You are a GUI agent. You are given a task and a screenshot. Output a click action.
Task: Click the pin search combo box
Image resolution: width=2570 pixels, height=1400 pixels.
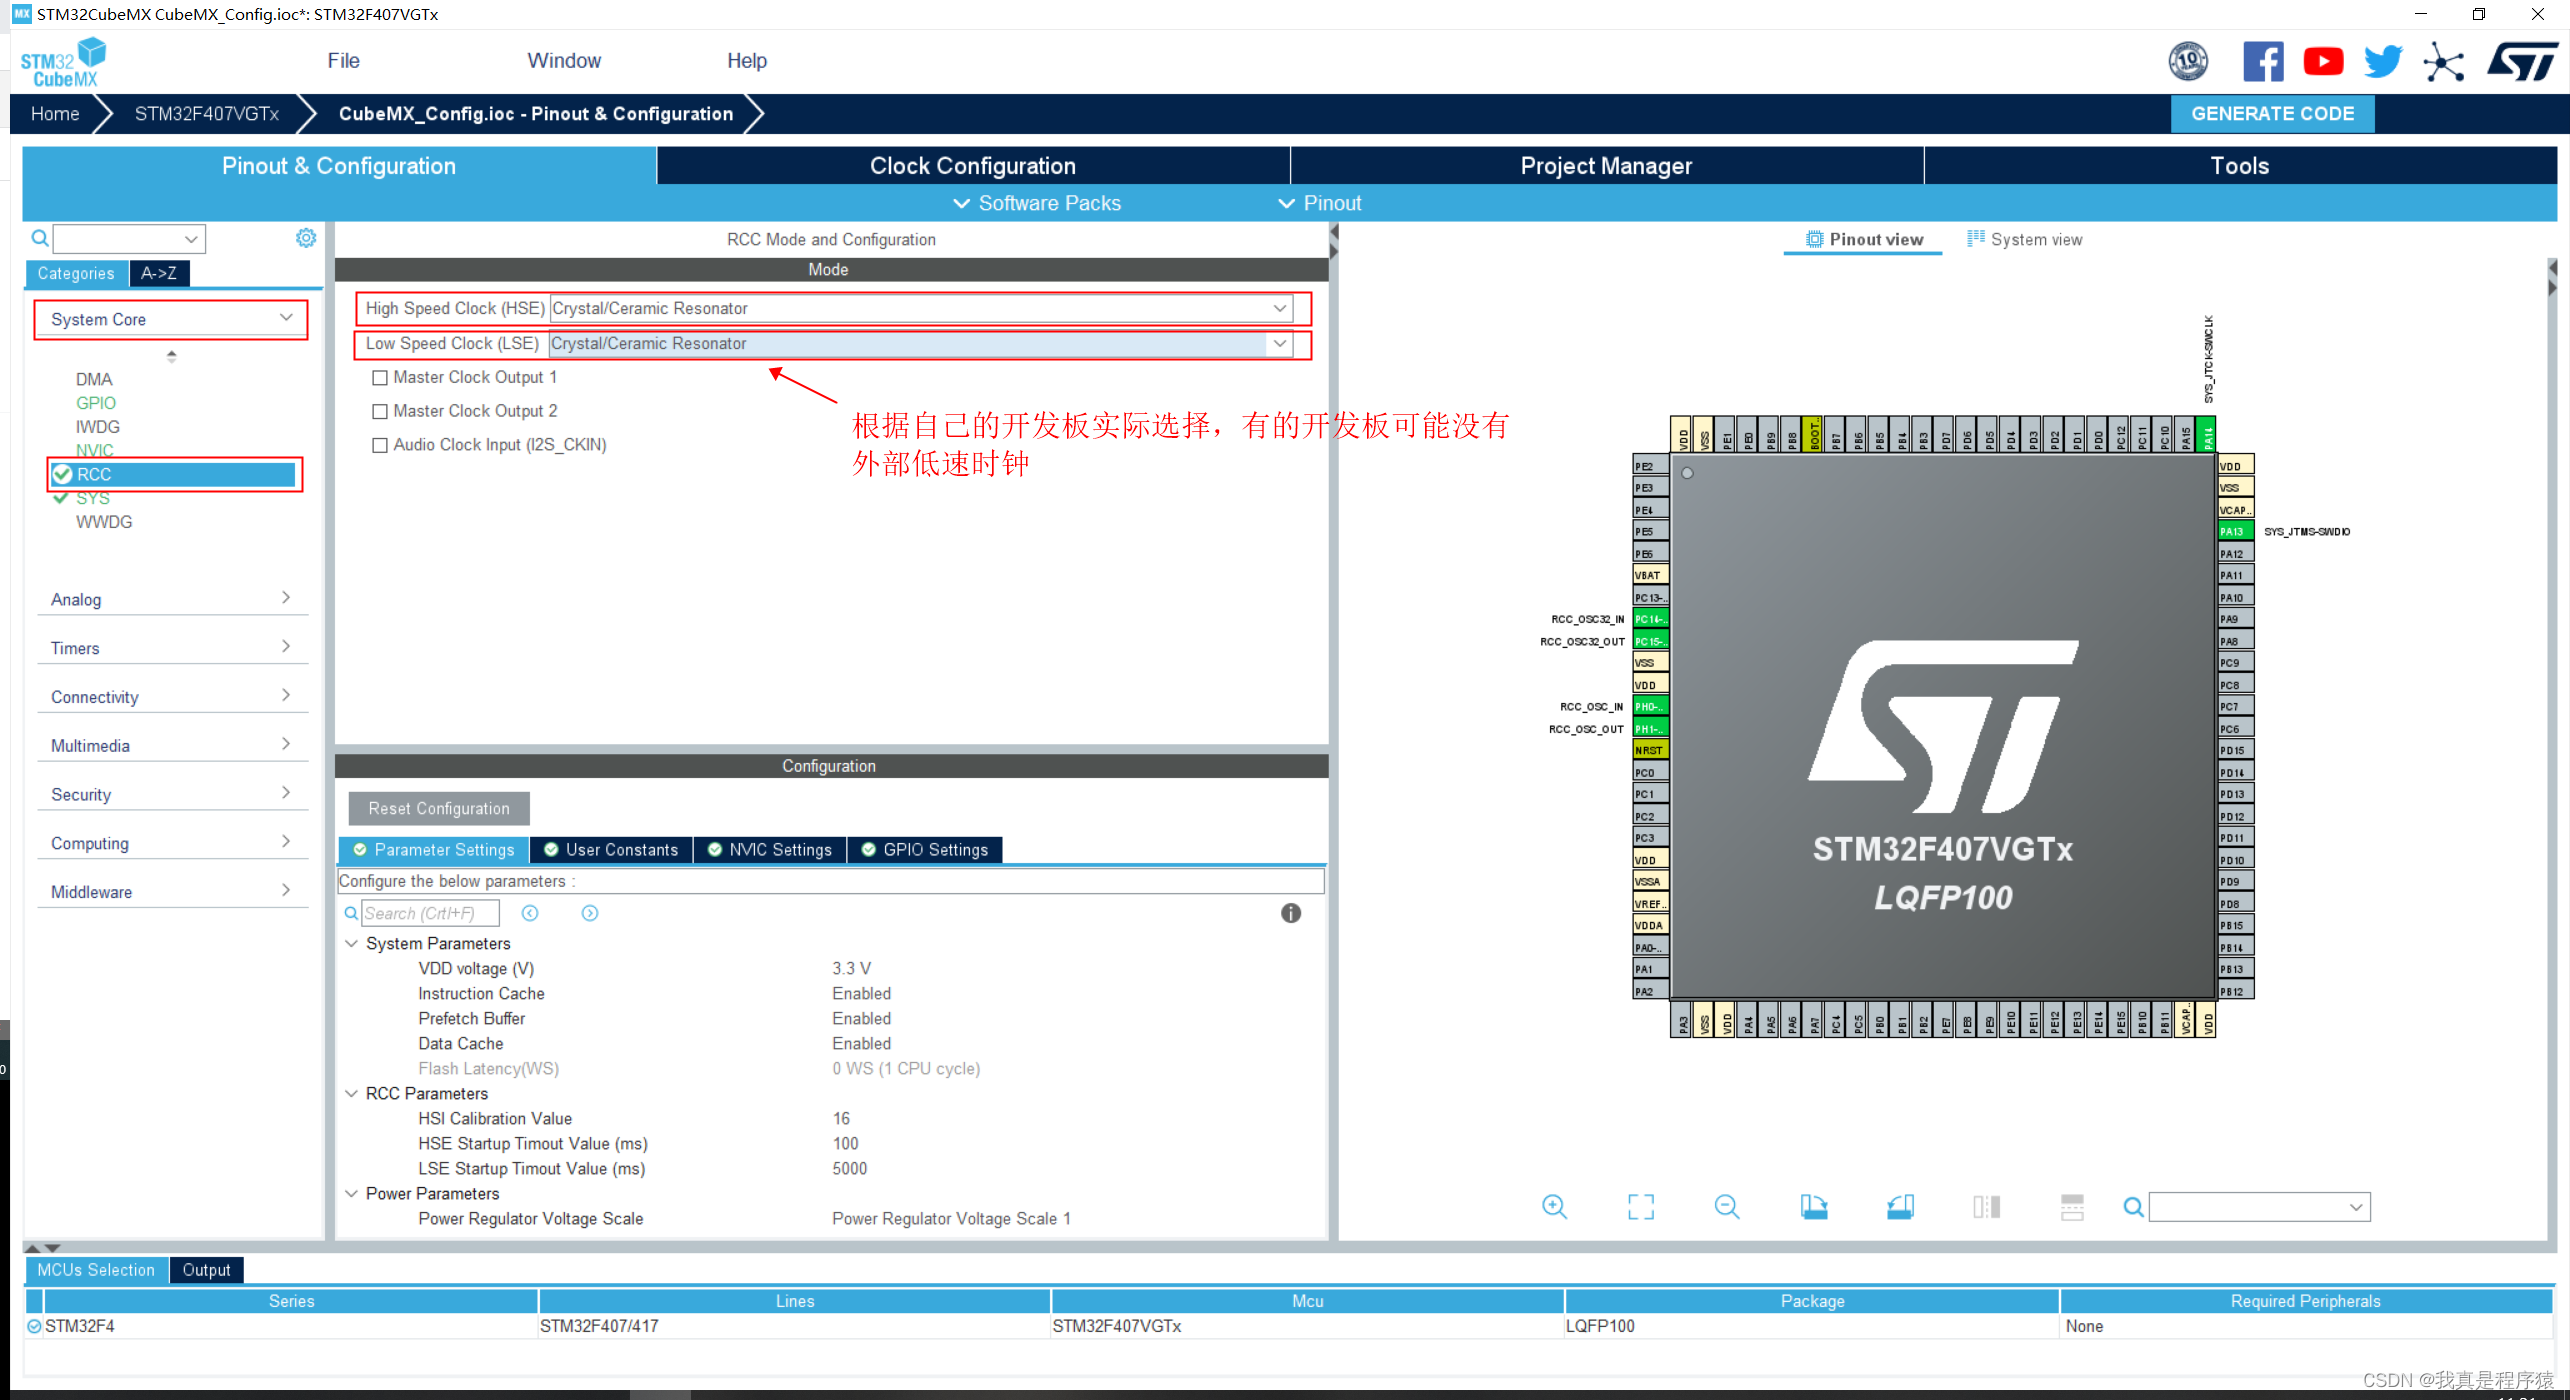pos(2259,1207)
